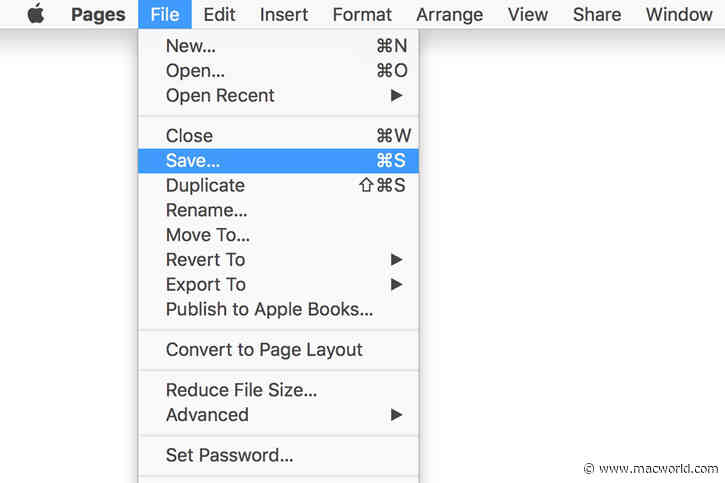Open the Pages application menu
The height and width of the screenshot is (483, 725).
[98, 14]
